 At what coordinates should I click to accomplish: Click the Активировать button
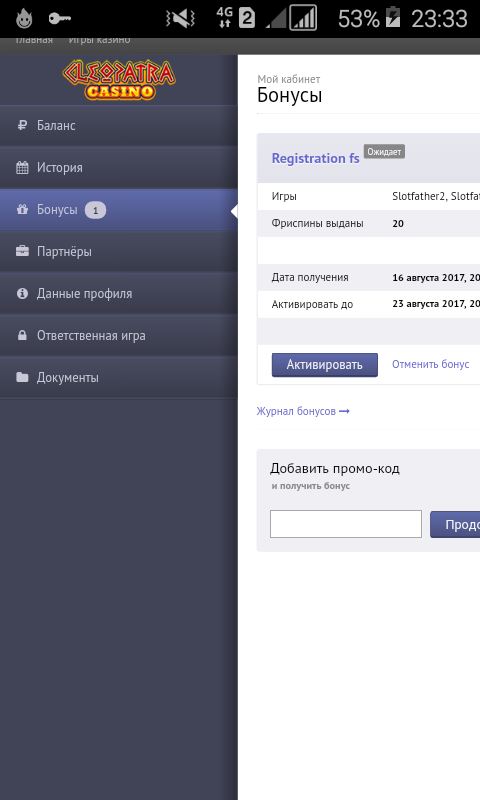click(324, 365)
